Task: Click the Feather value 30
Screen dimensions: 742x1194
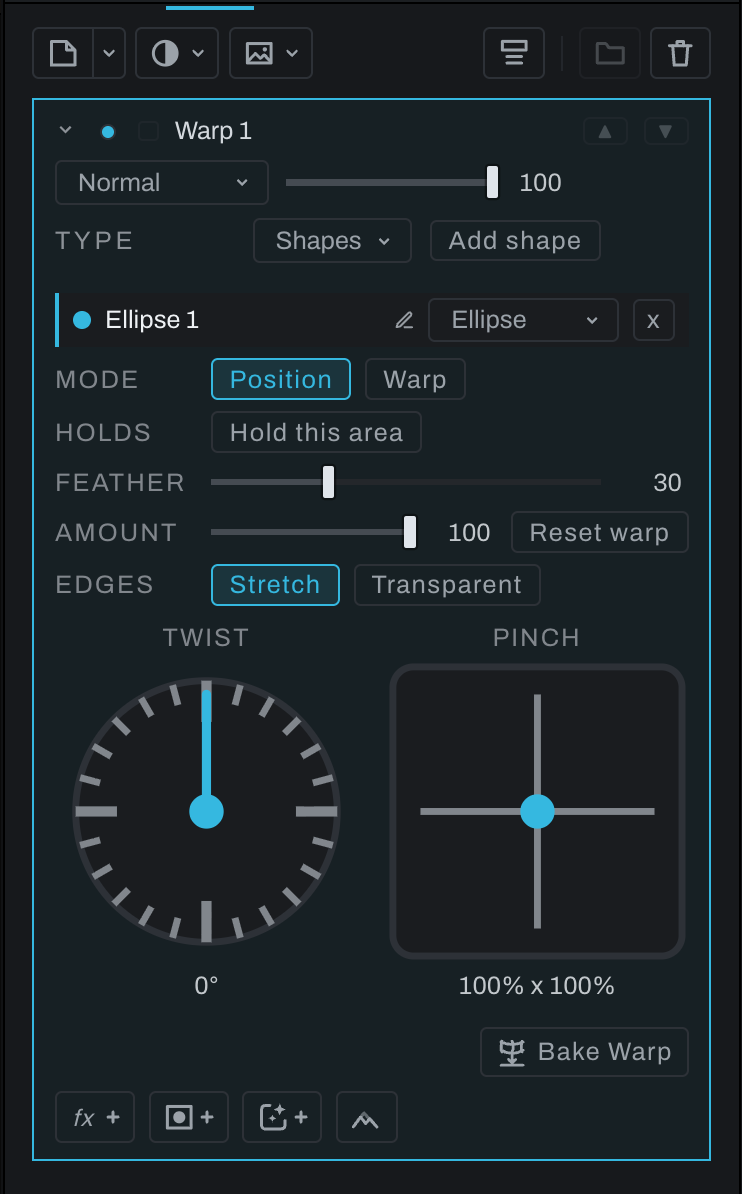Action: click(x=667, y=482)
